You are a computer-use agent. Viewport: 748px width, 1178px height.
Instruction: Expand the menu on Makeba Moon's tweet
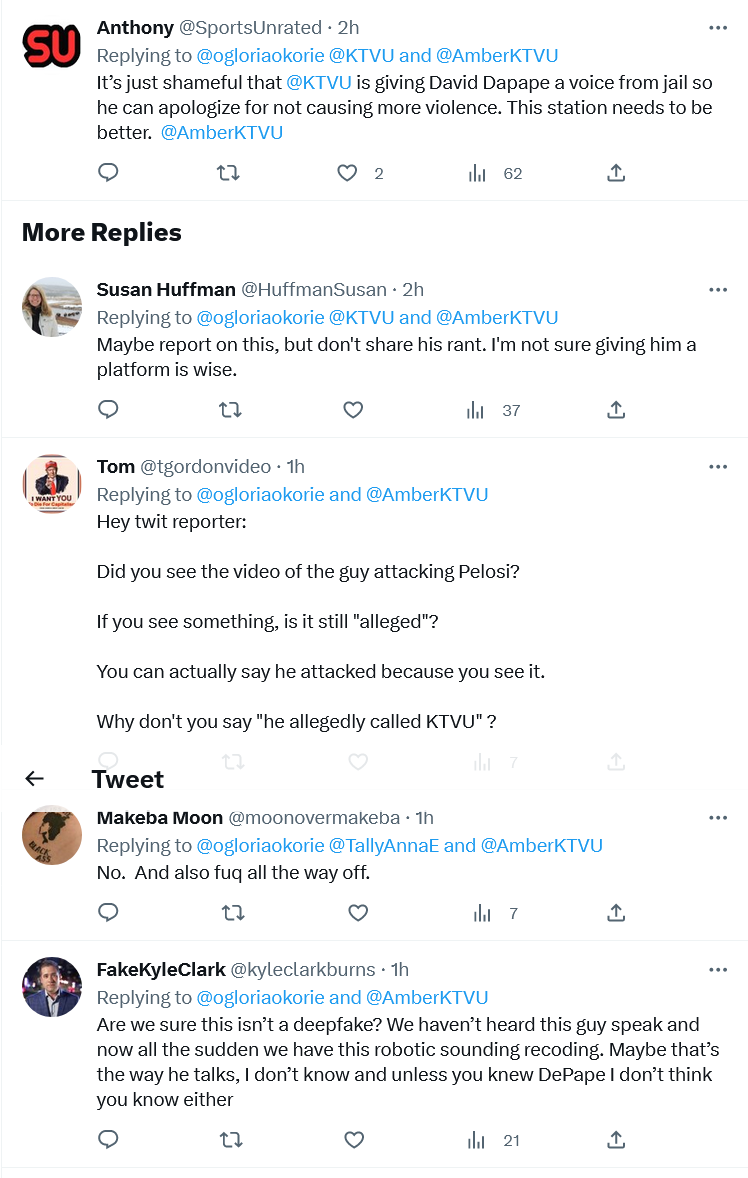(x=718, y=817)
